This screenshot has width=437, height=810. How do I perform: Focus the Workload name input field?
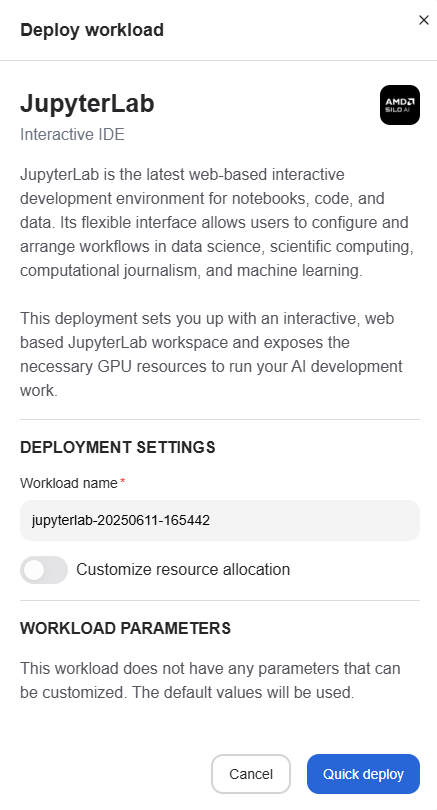[220, 520]
